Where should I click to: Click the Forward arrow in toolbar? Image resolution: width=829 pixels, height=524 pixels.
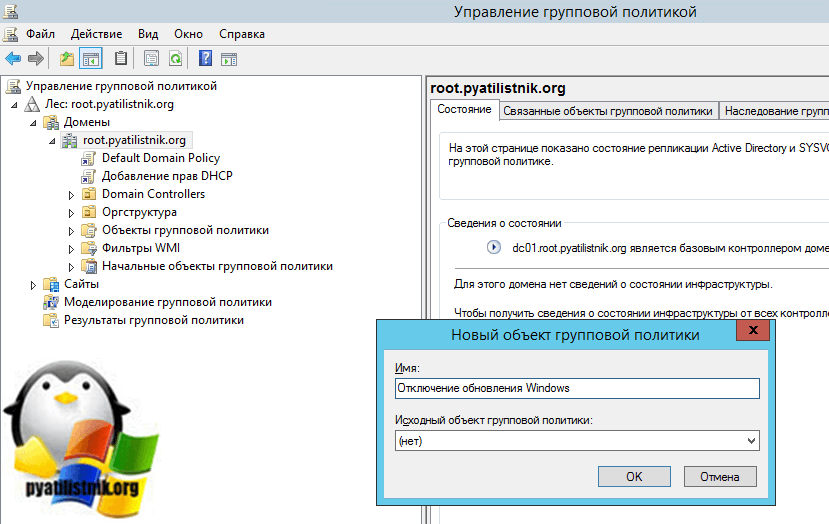(35, 59)
